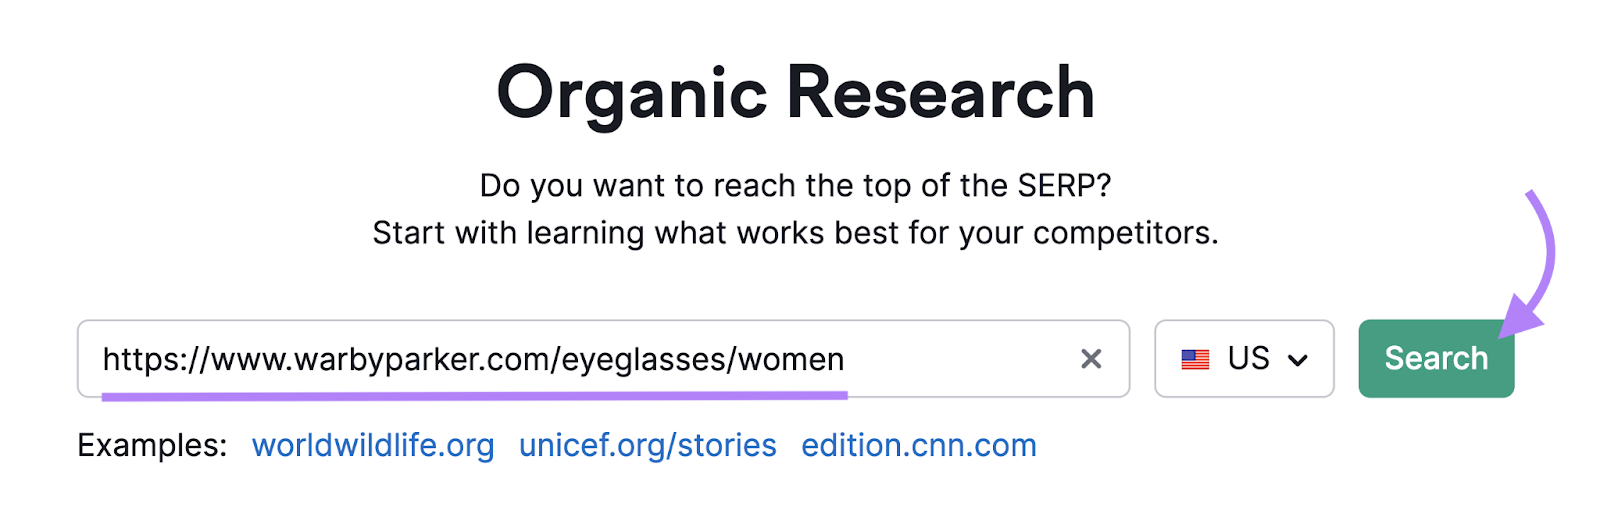Select the US country label text

coord(1248,358)
